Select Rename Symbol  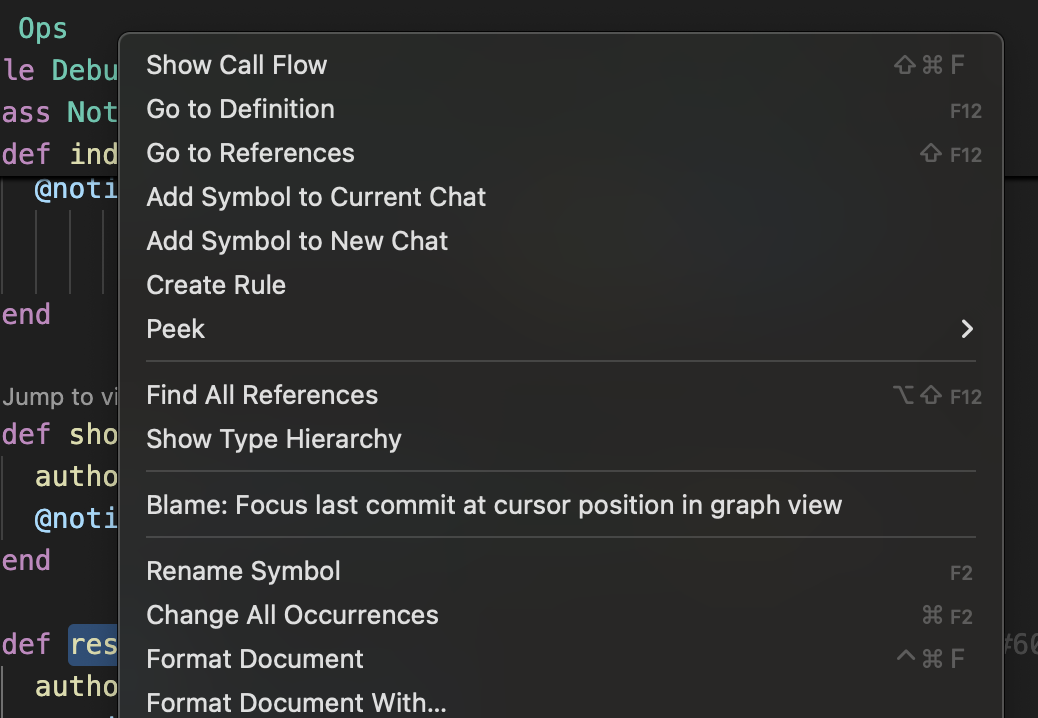tap(561, 571)
